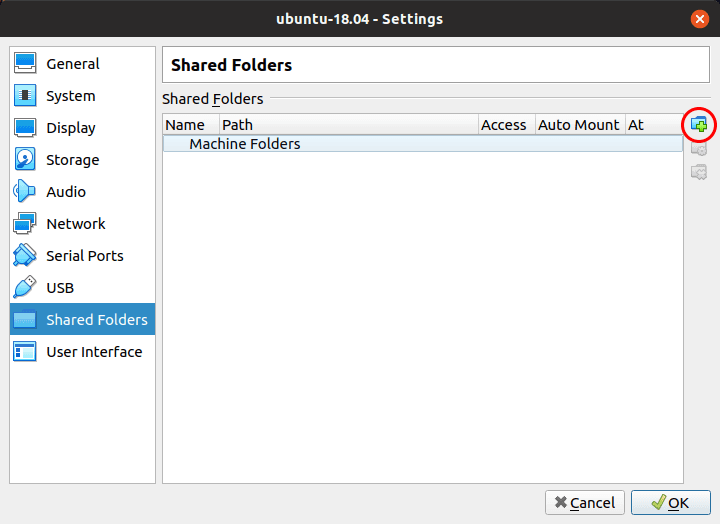
Task: Click the At column header
Action: tap(654, 124)
